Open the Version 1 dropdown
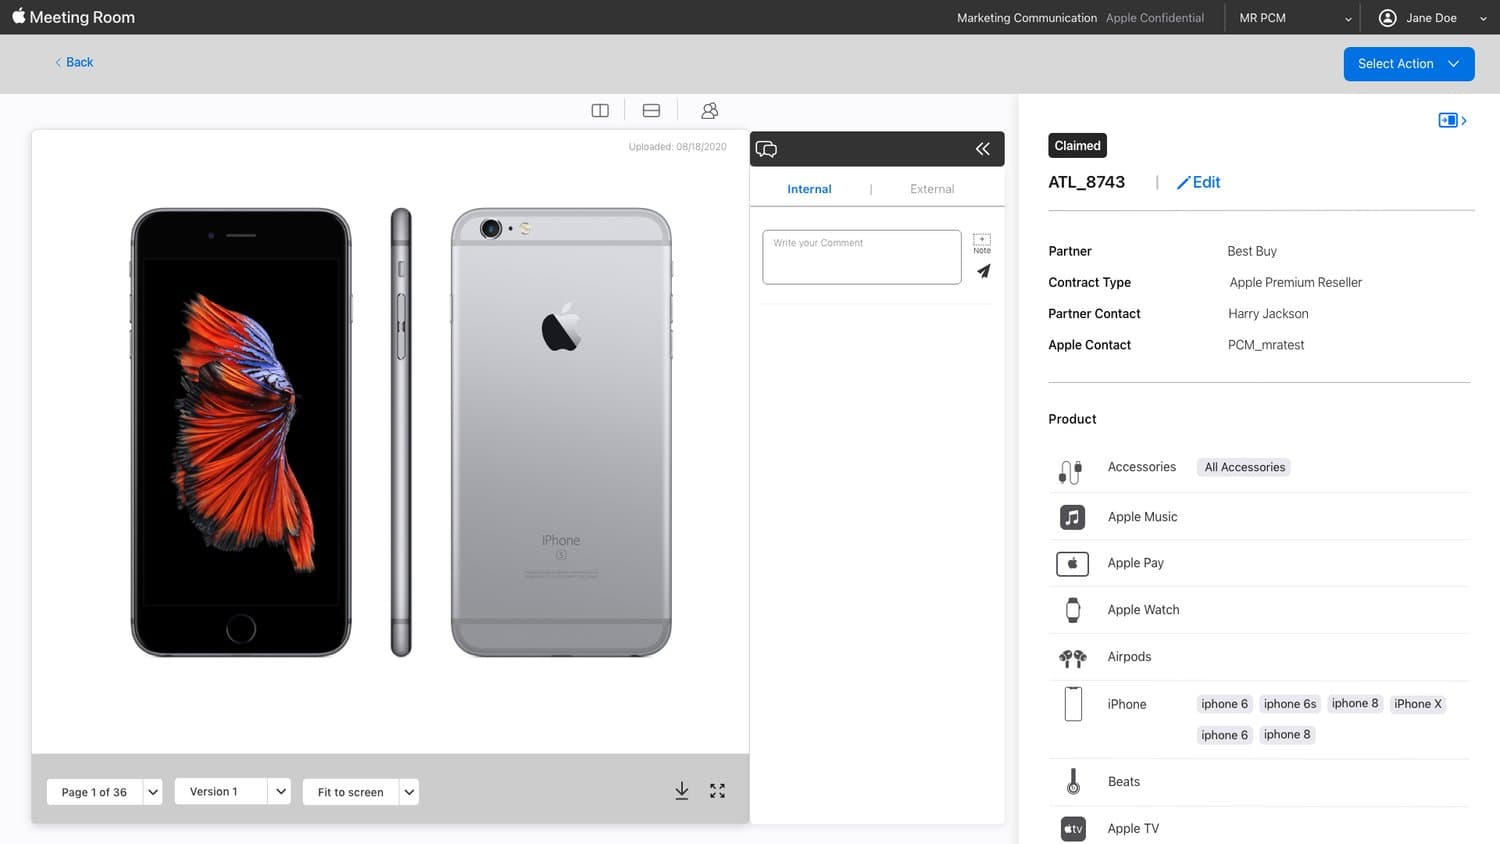1500x844 pixels. (x=233, y=791)
